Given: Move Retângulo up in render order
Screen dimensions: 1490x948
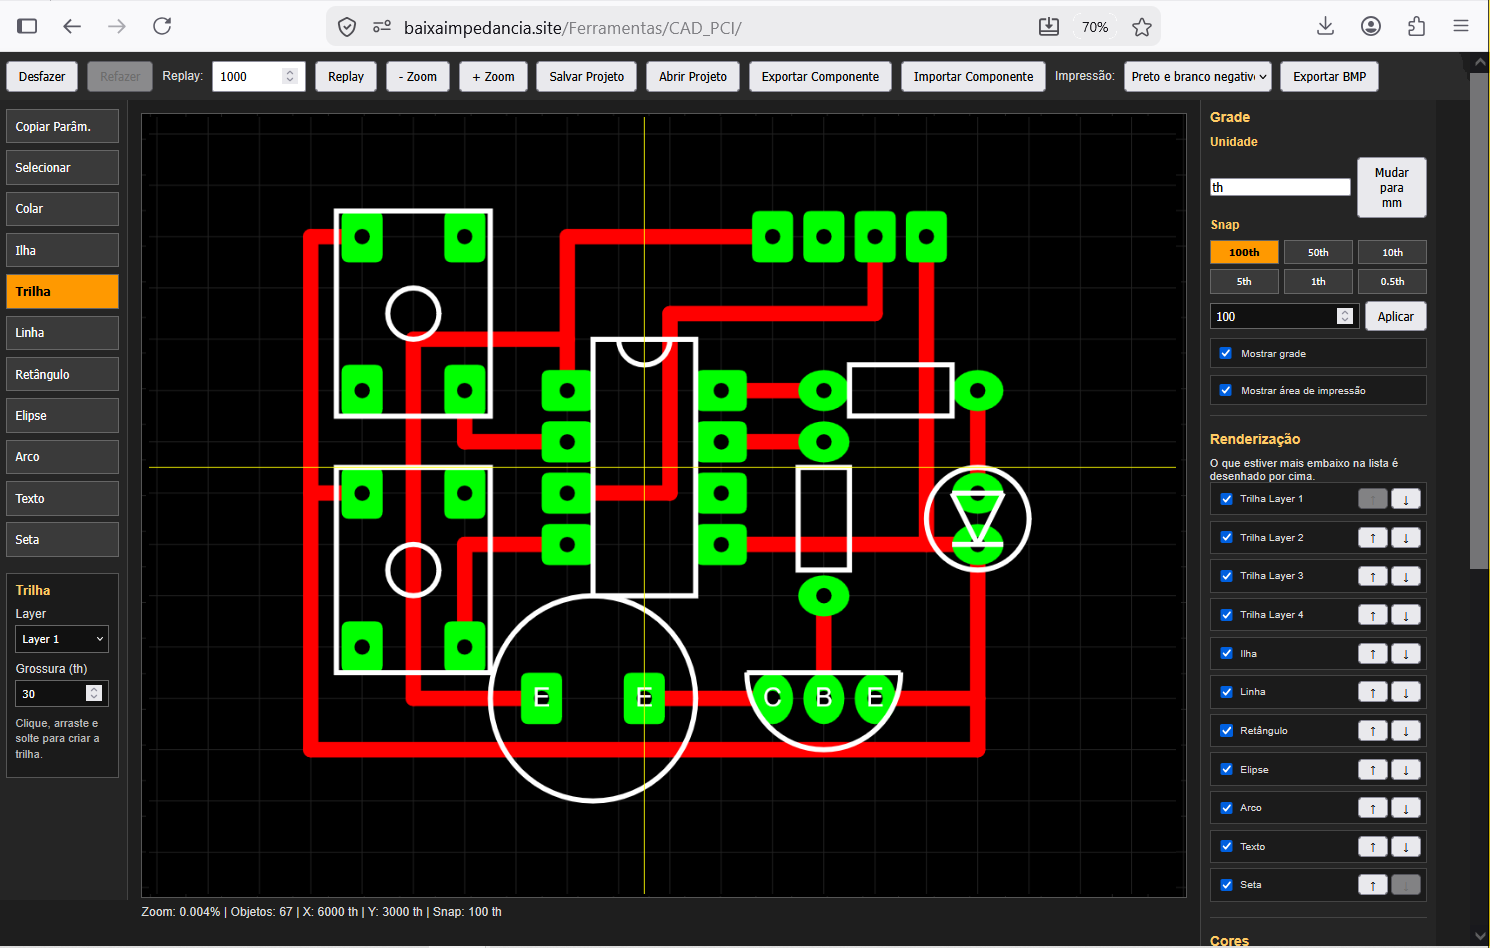Looking at the screenshot, I should pos(1373,731).
